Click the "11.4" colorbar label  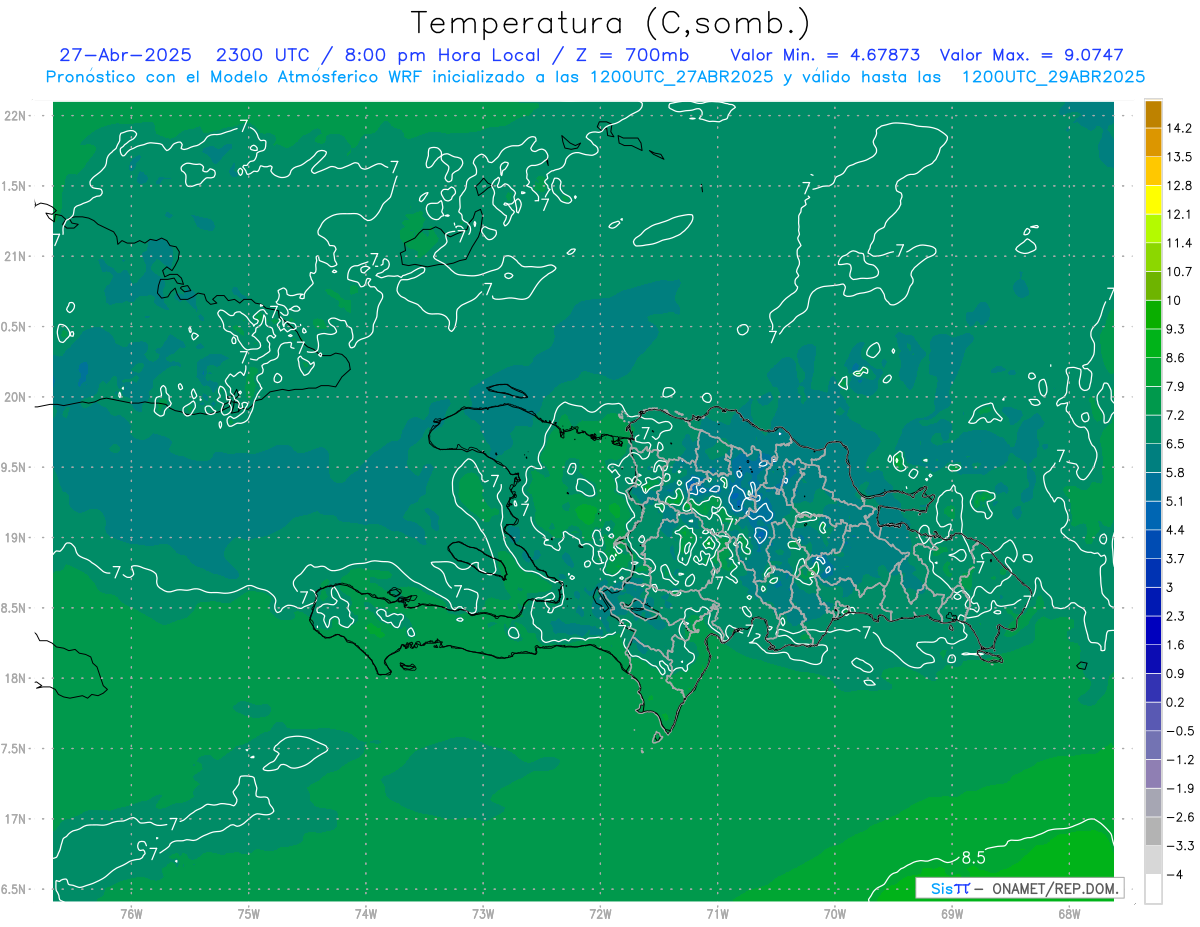[x=1180, y=243]
